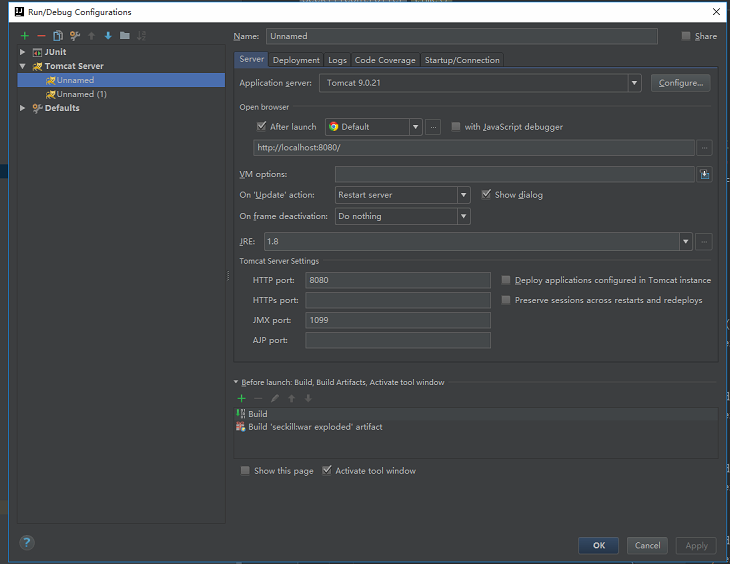Click the Cancel button
730x564 pixels.
648,545
